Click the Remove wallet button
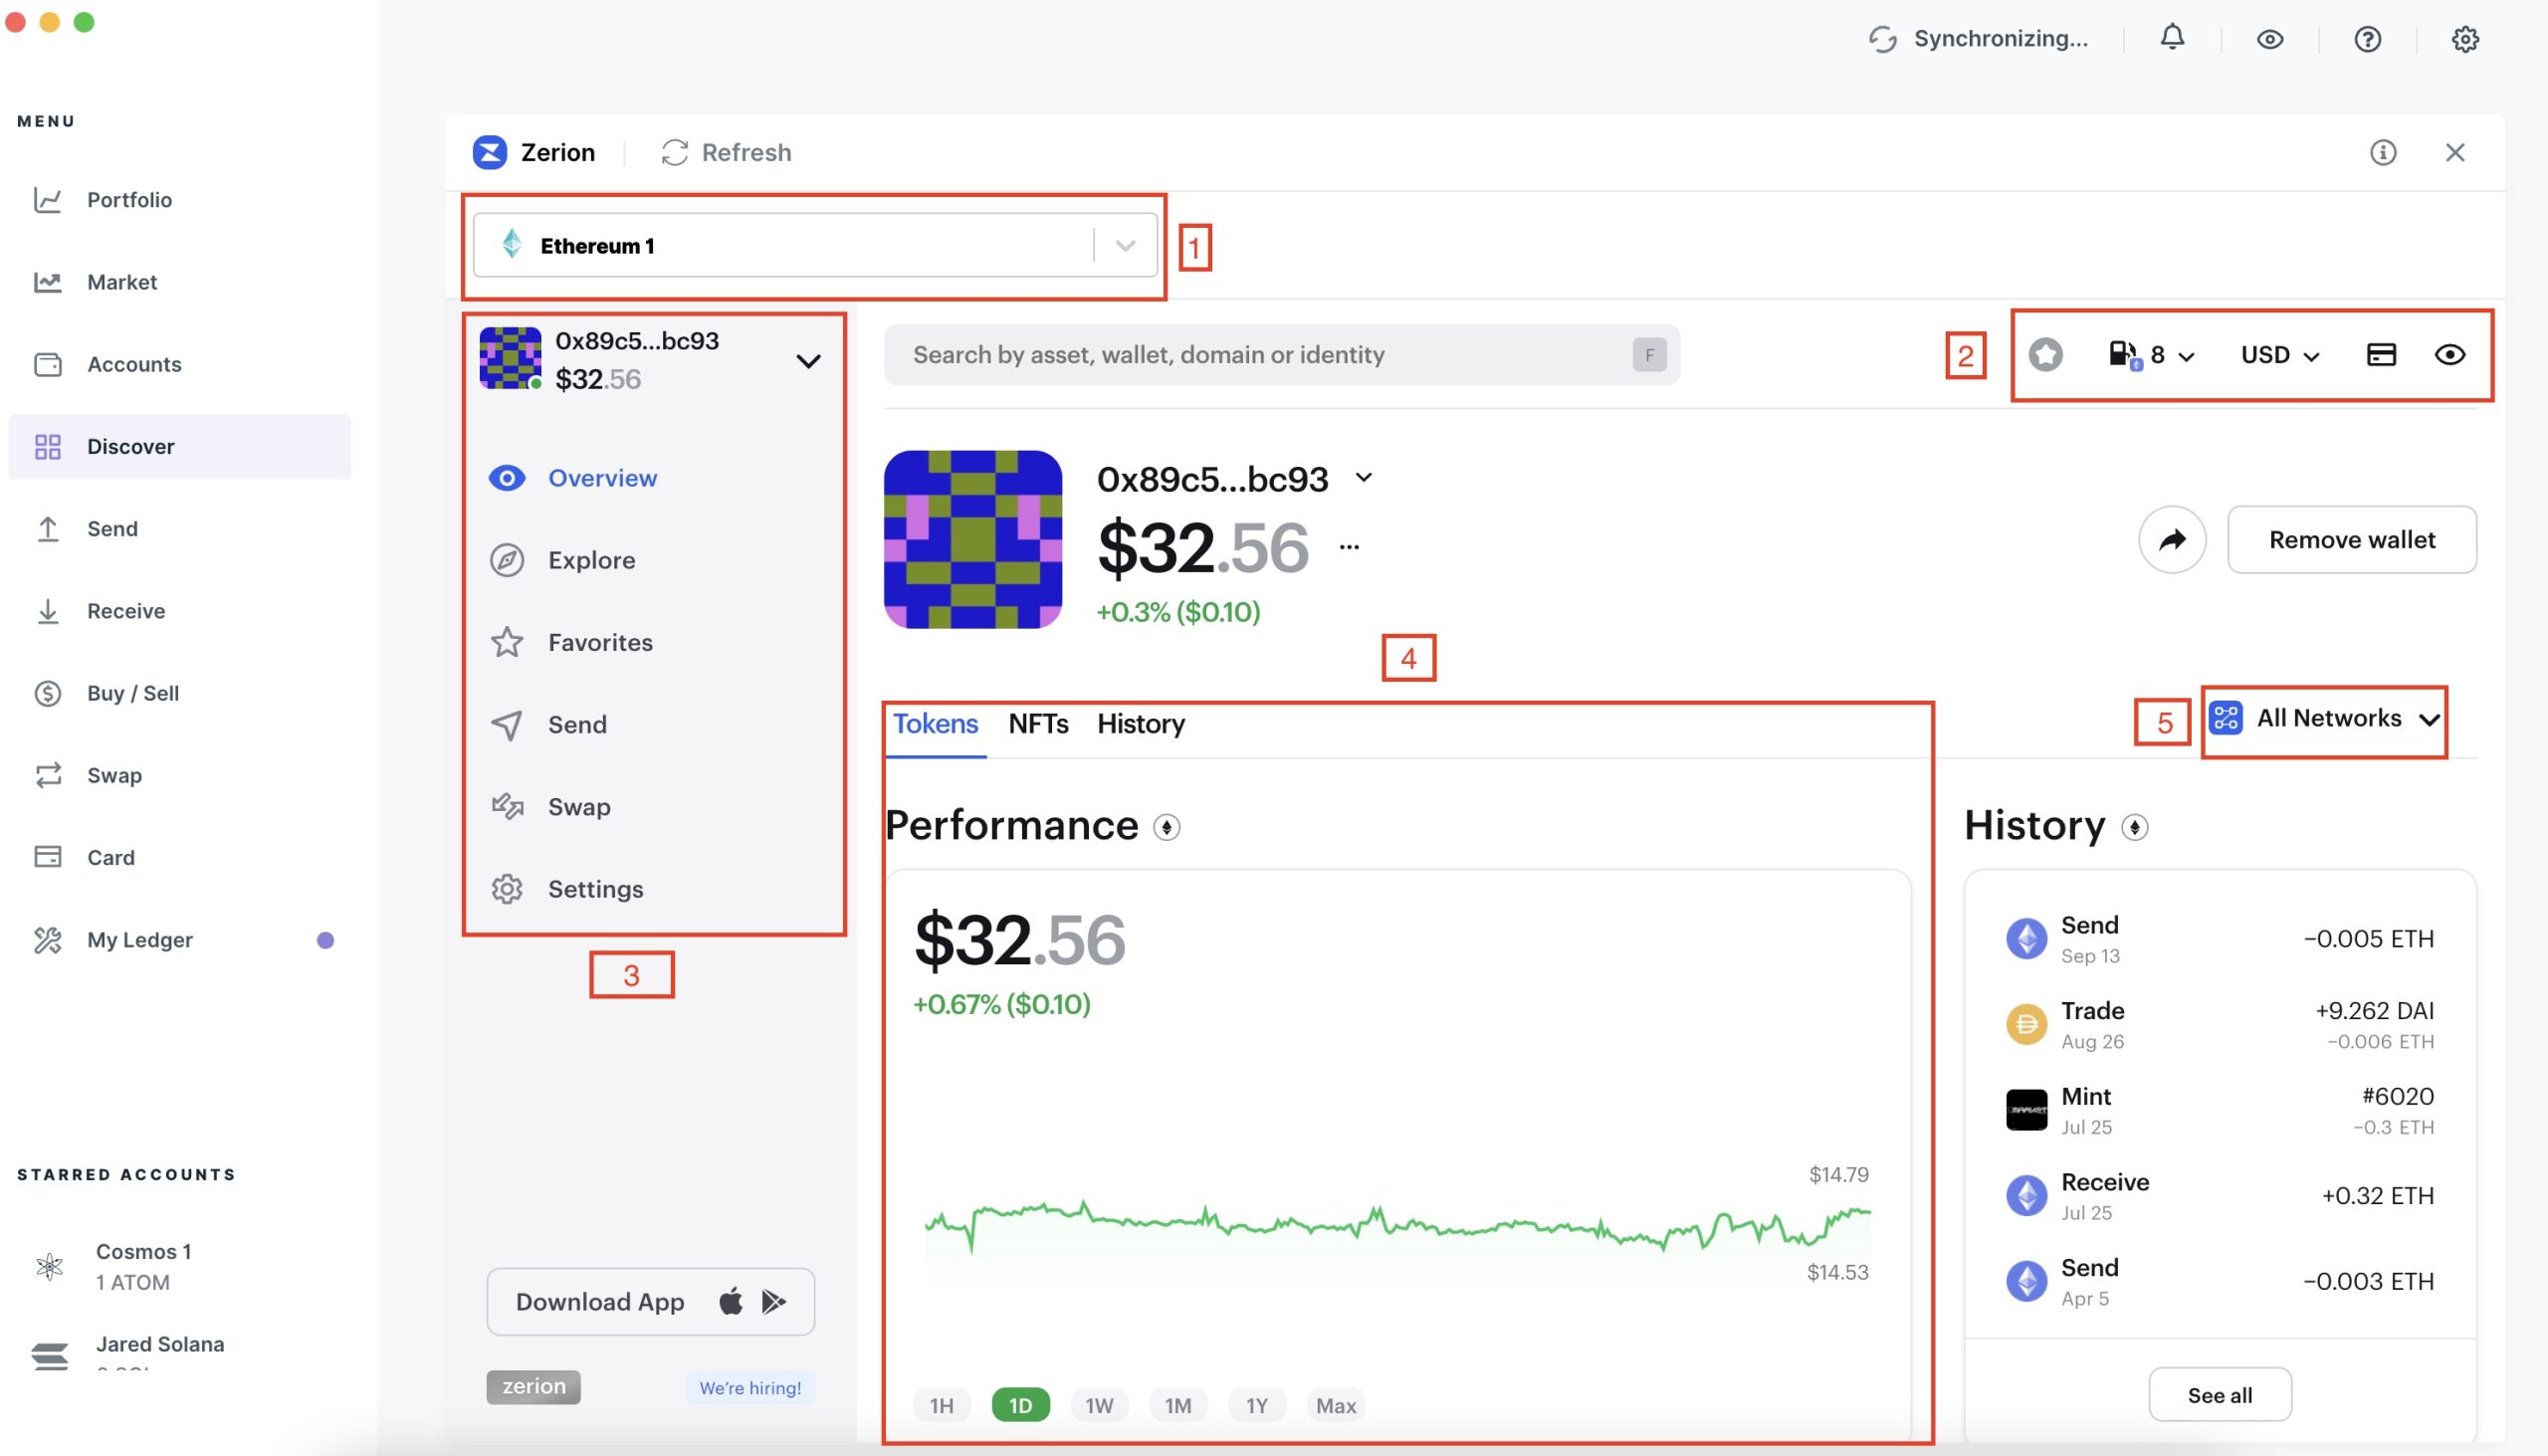 pos(2351,540)
